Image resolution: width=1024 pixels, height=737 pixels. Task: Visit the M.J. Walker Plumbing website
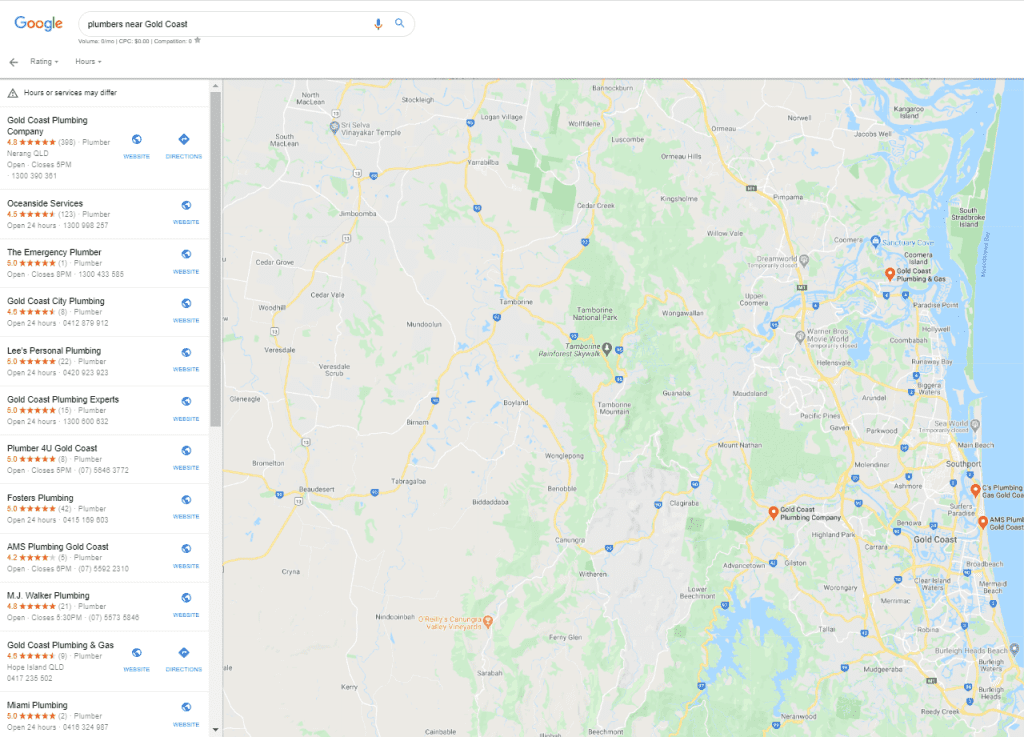click(x=186, y=603)
